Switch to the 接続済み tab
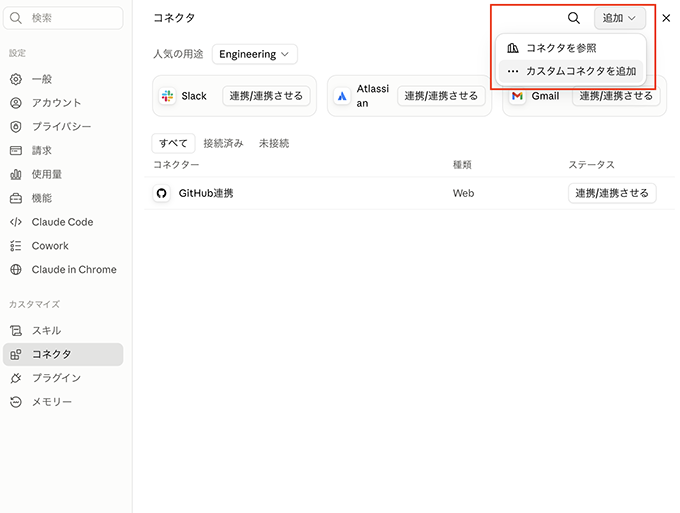The width and height of the screenshot is (680, 513). pos(223,143)
